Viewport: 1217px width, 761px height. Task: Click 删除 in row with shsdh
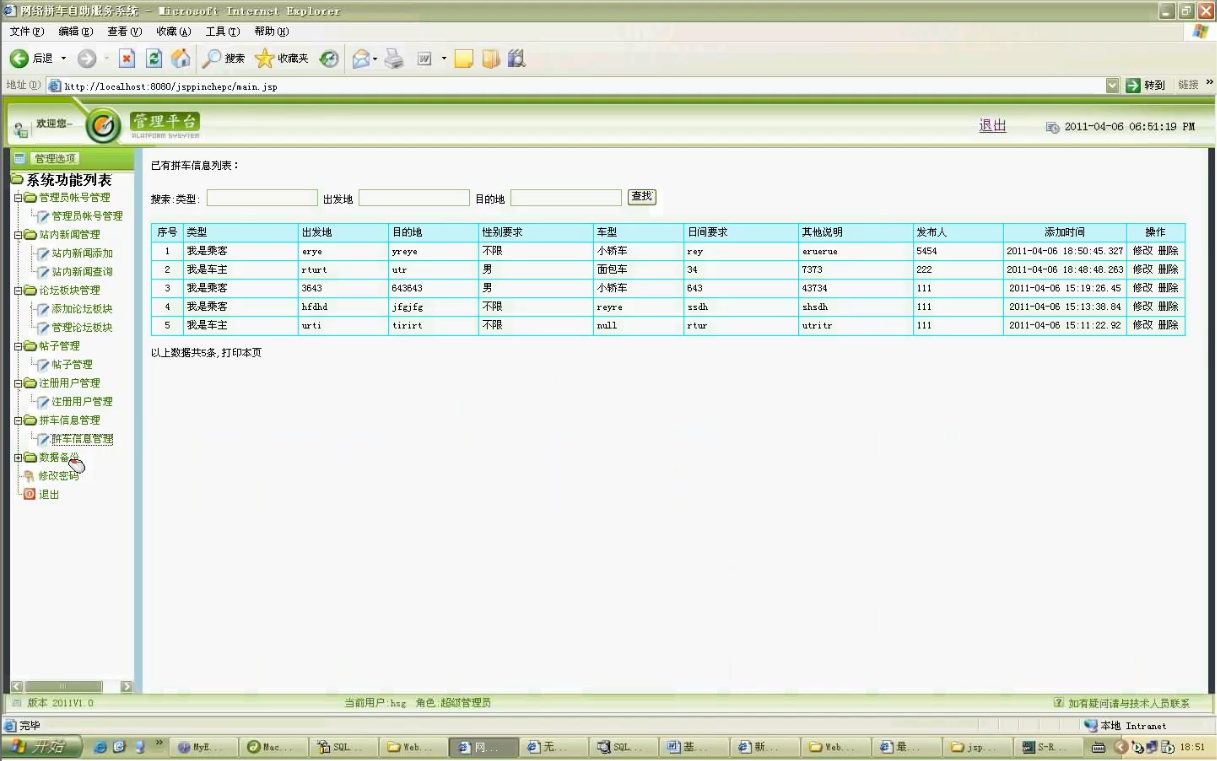1168,307
